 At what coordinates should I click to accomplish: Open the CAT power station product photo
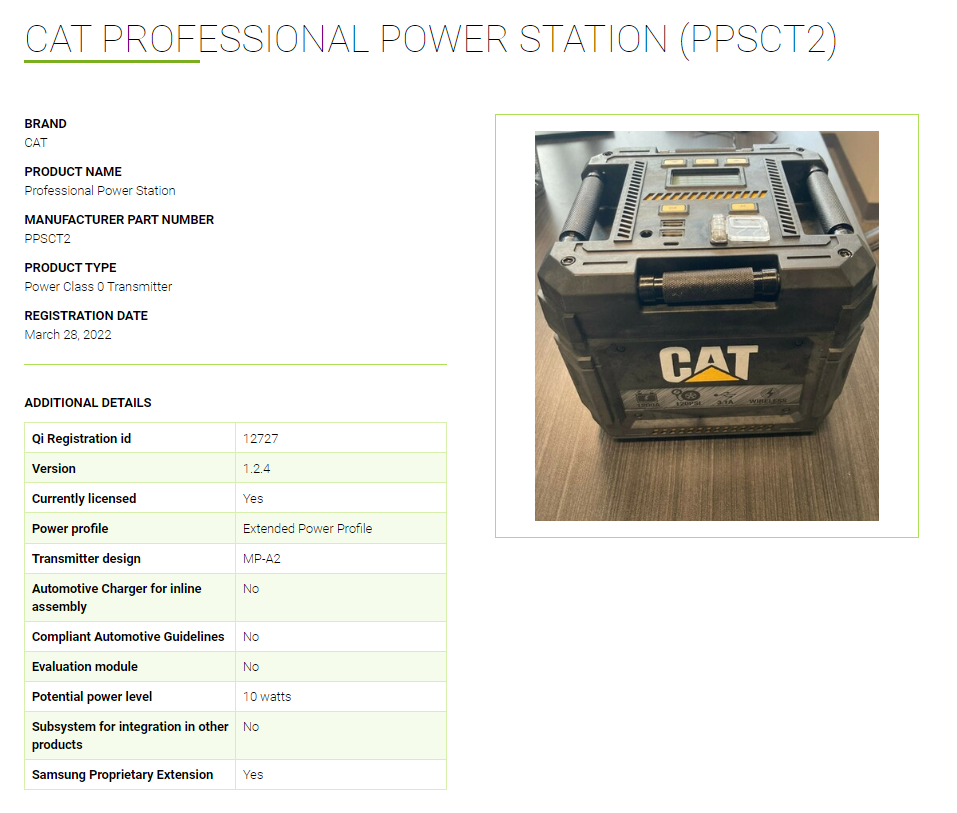(706, 325)
